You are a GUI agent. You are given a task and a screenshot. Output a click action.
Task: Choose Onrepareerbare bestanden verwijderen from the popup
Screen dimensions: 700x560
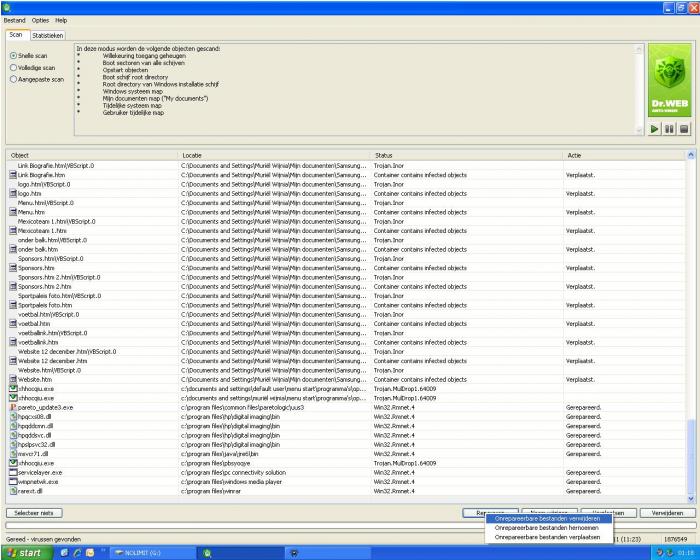(x=548, y=519)
